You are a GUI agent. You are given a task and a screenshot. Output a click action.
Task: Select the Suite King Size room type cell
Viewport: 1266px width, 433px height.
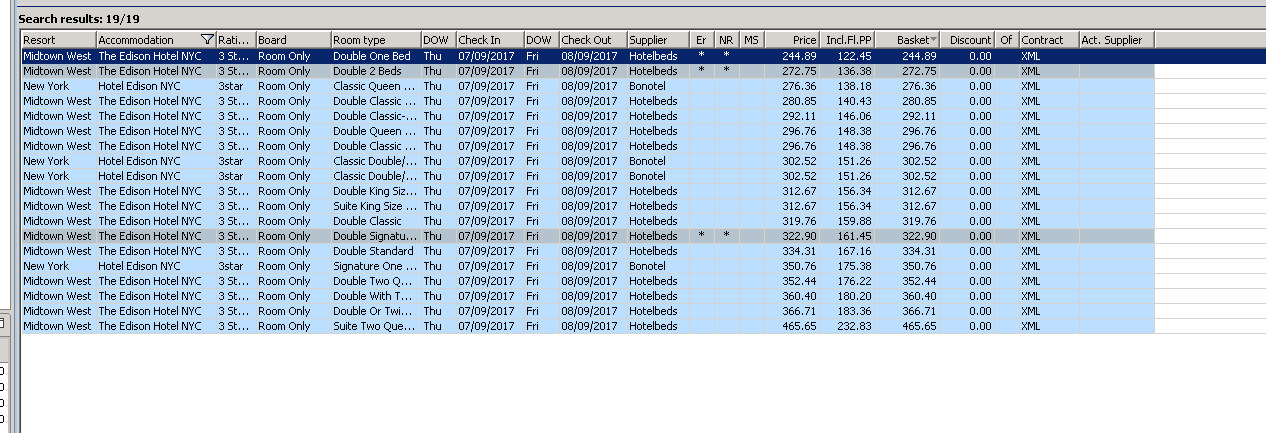(x=375, y=206)
